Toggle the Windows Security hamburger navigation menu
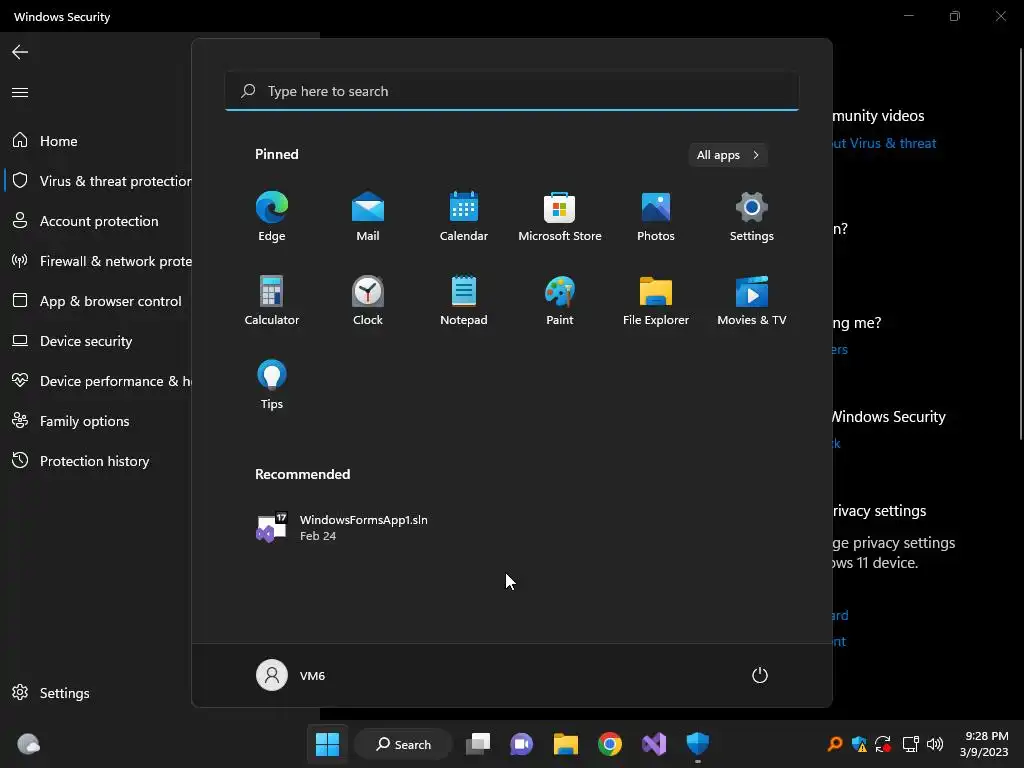 (x=20, y=92)
